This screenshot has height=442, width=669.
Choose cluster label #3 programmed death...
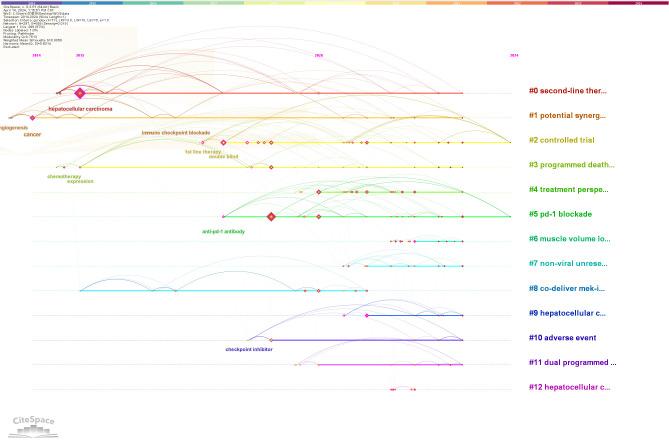572,165
